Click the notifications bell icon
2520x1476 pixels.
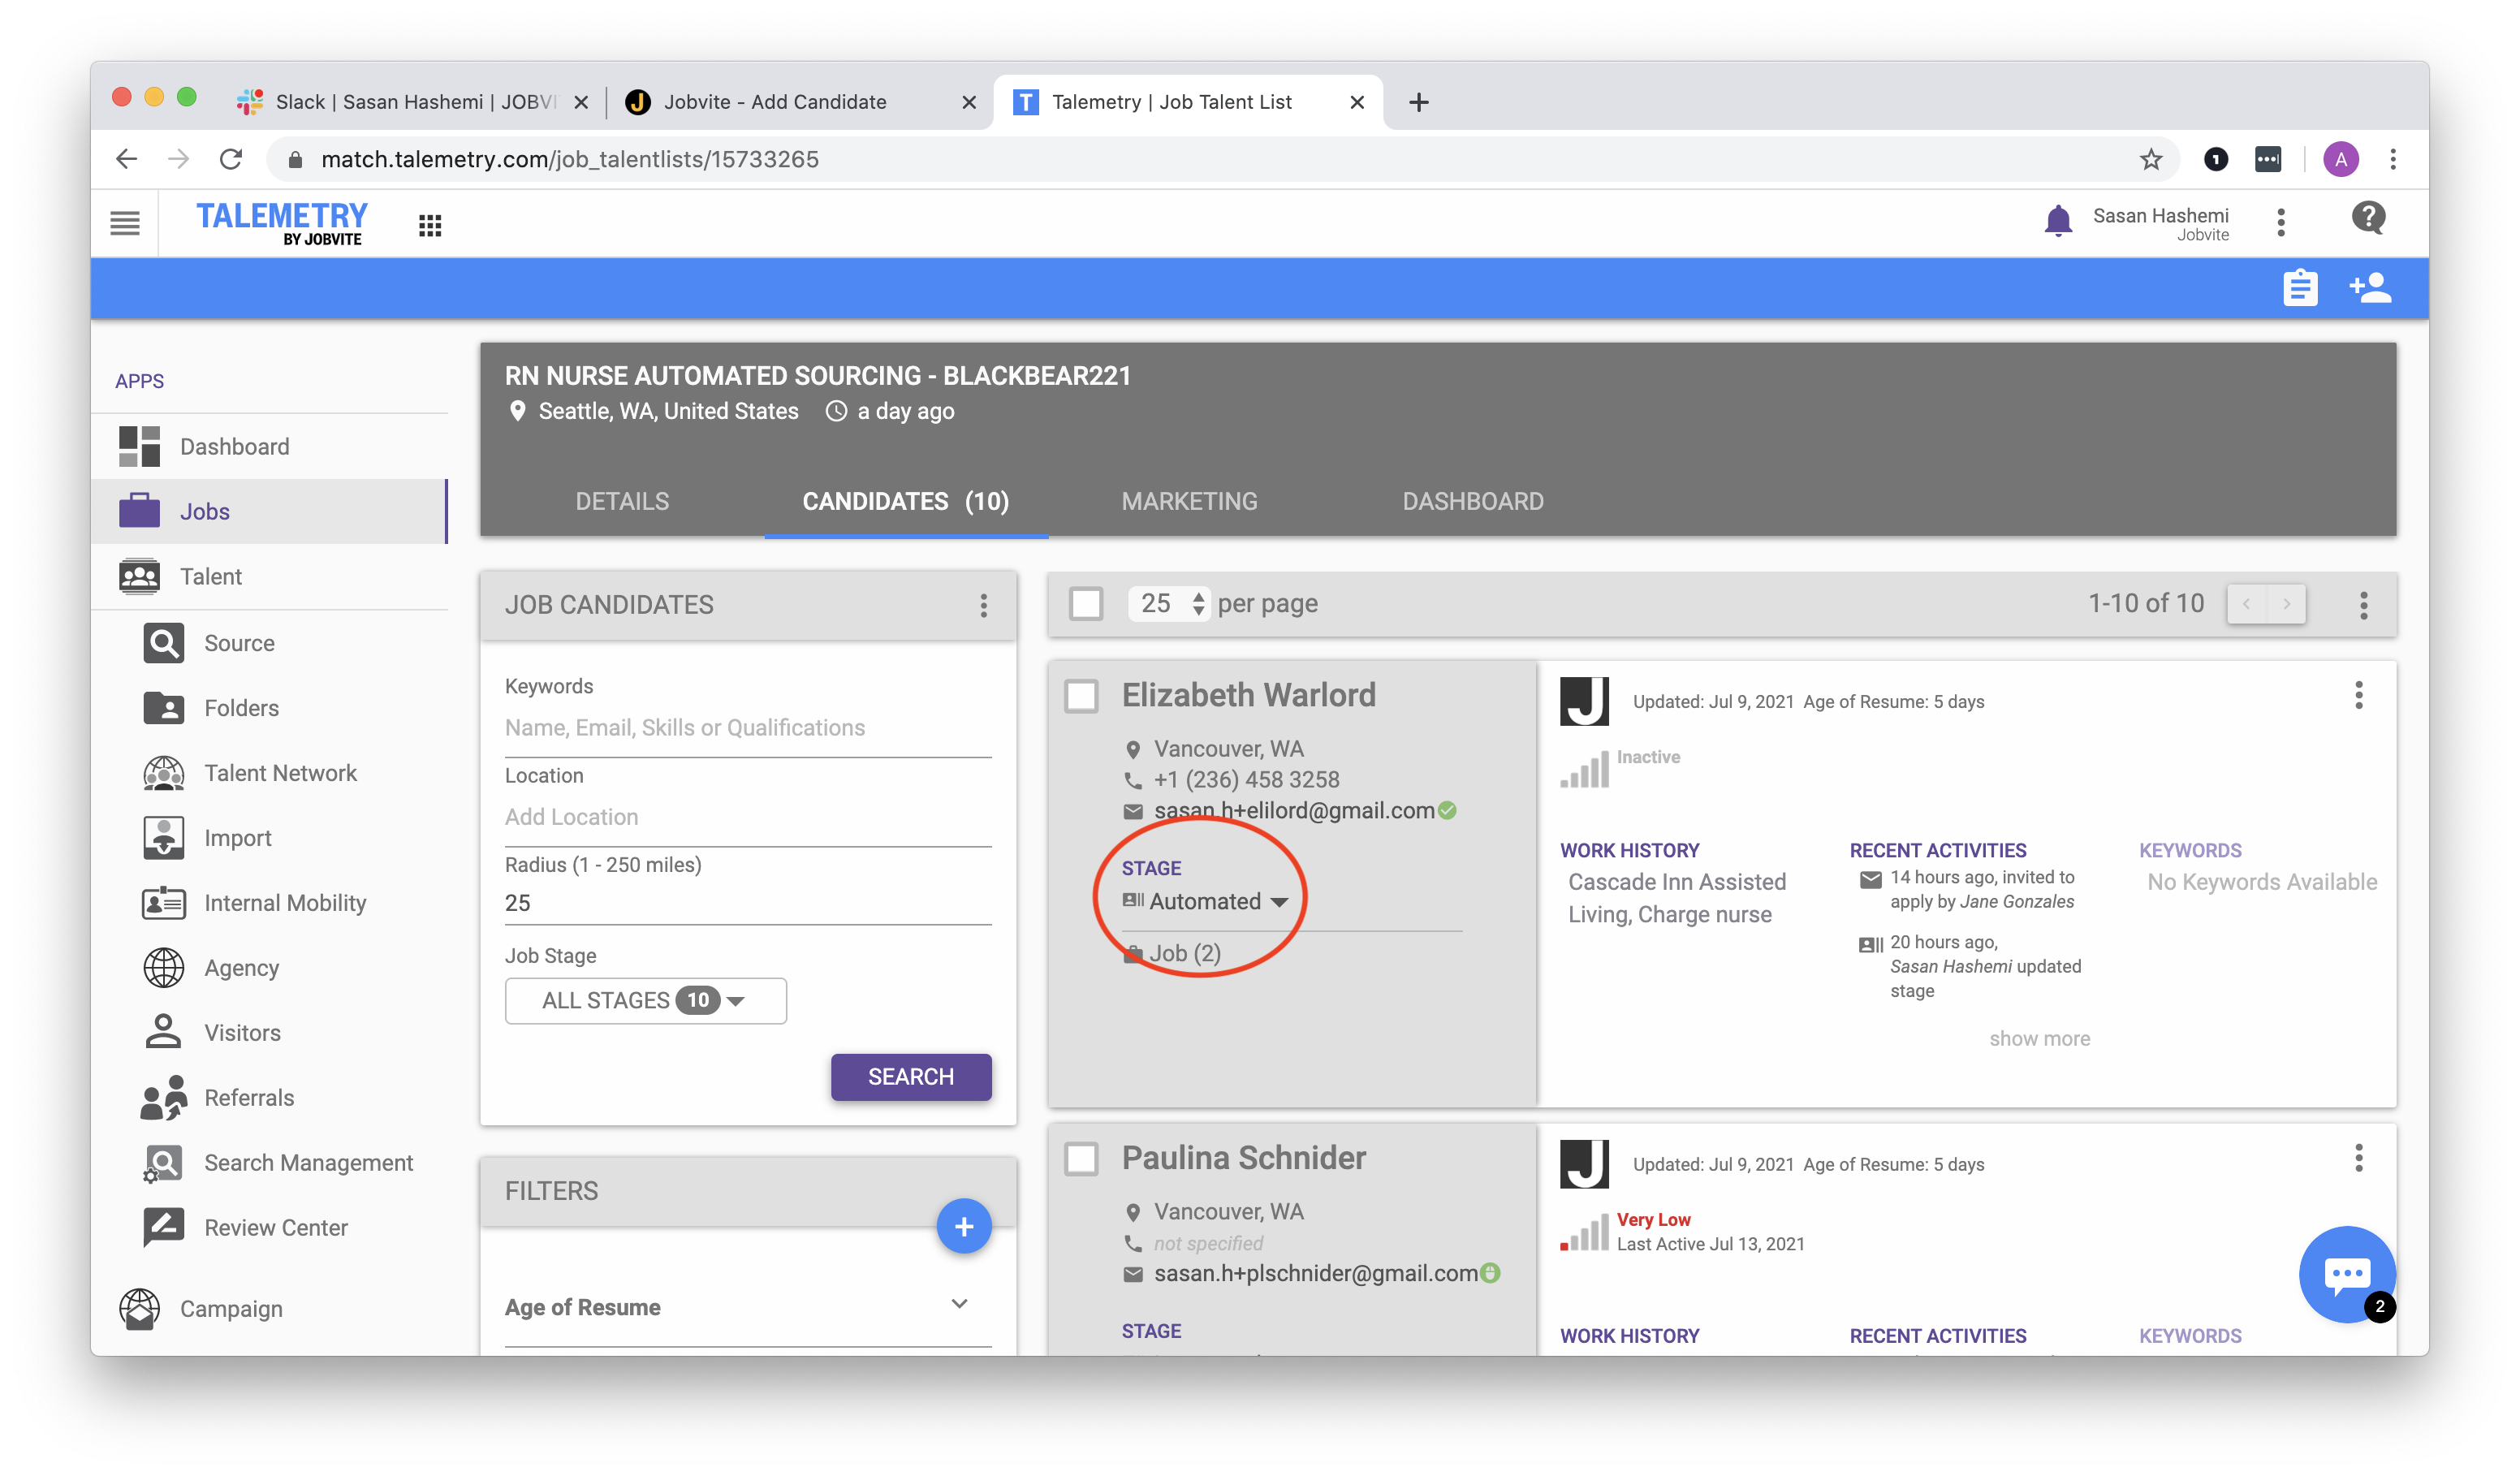pos(2058,221)
